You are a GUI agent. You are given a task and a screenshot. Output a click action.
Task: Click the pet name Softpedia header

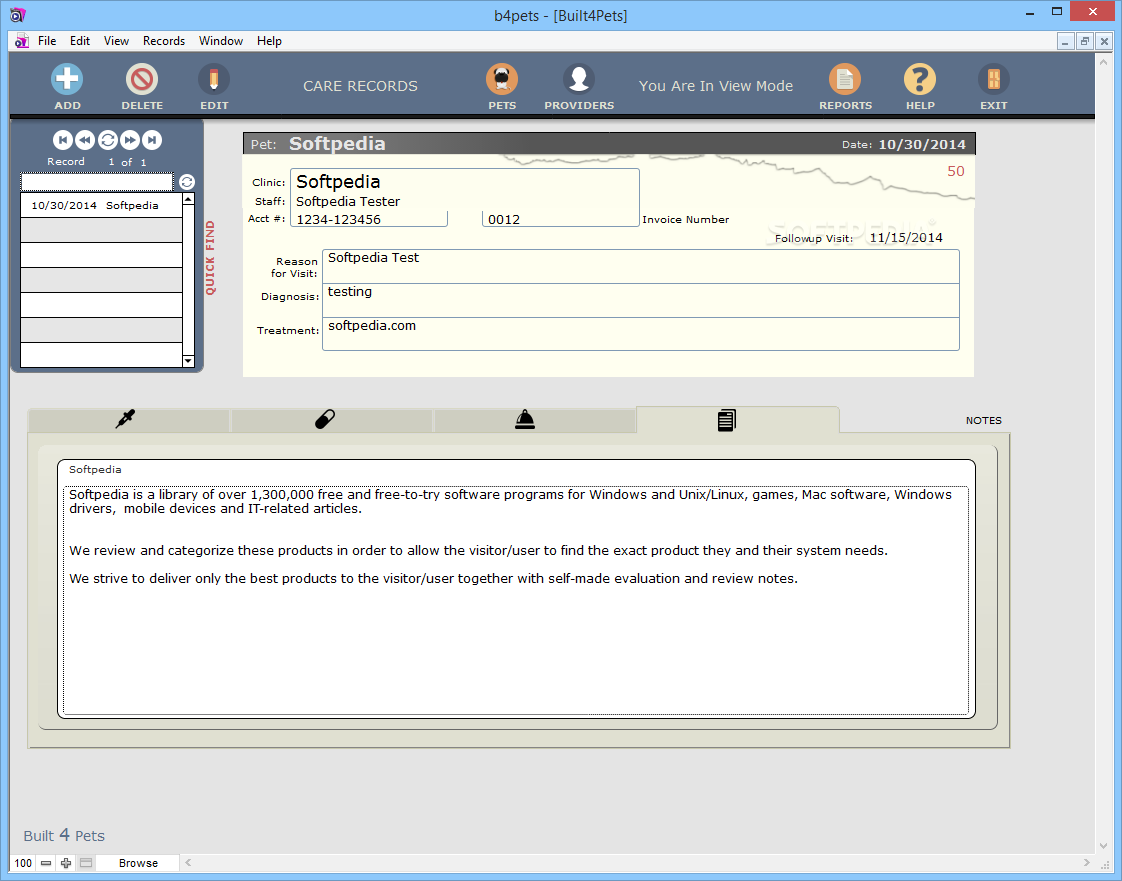[x=337, y=144]
